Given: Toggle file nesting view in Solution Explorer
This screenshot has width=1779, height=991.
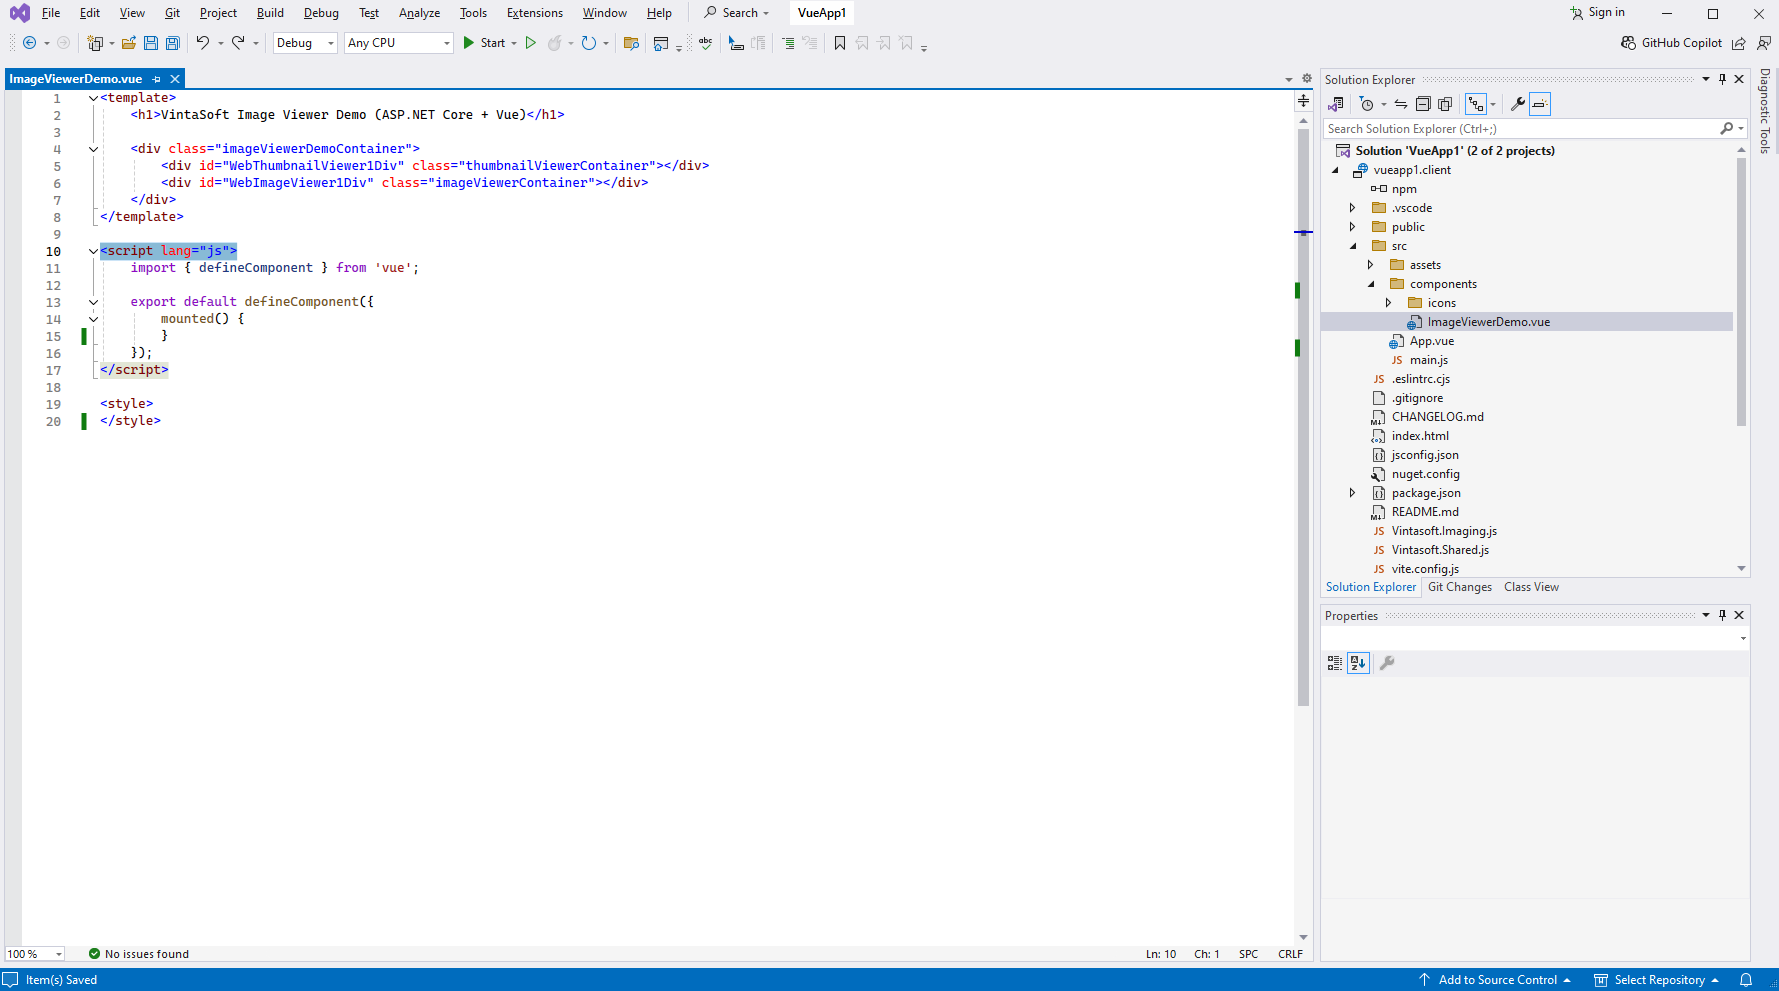Looking at the screenshot, I should pos(1476,104).
